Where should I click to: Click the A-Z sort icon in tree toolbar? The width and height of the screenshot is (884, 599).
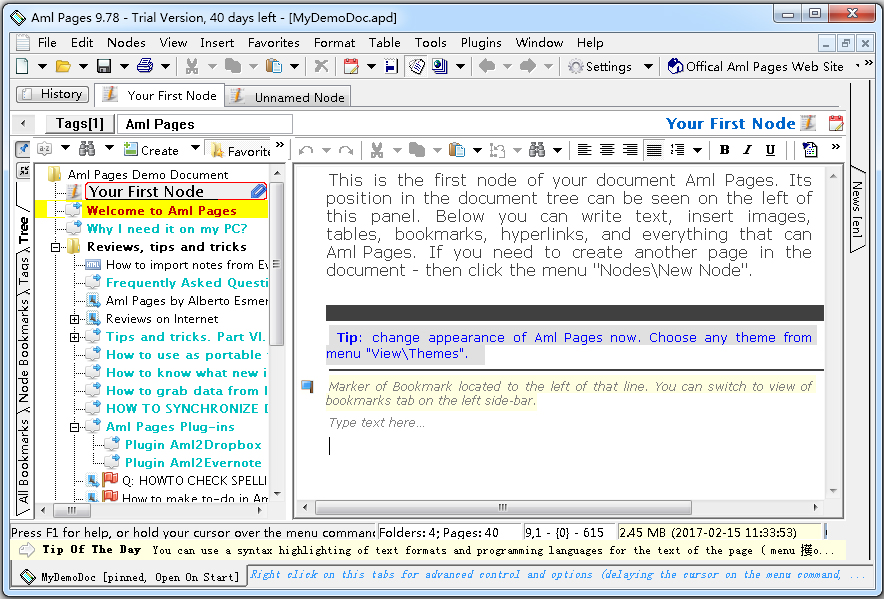[x=45, y=149]
